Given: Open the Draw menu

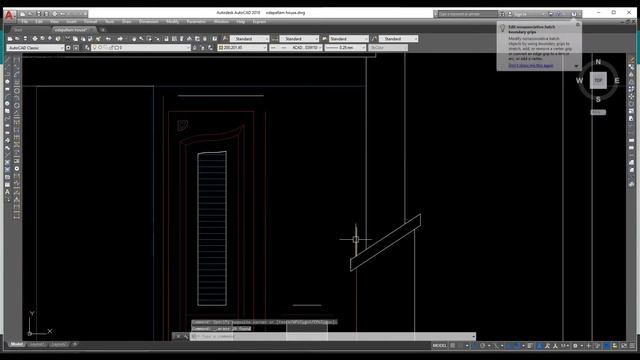Looking at the screenshot, I should [127, 22].
